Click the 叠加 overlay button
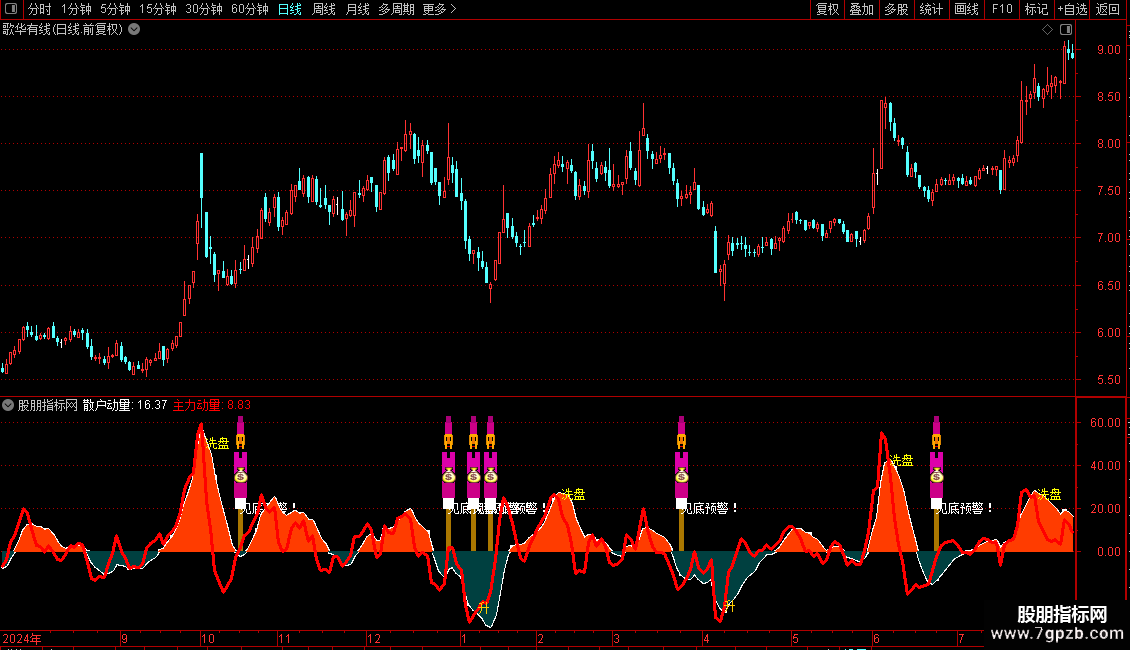The width and height of the screenshot is (1130, 650). pyautogui.click(x=861, y=9)
